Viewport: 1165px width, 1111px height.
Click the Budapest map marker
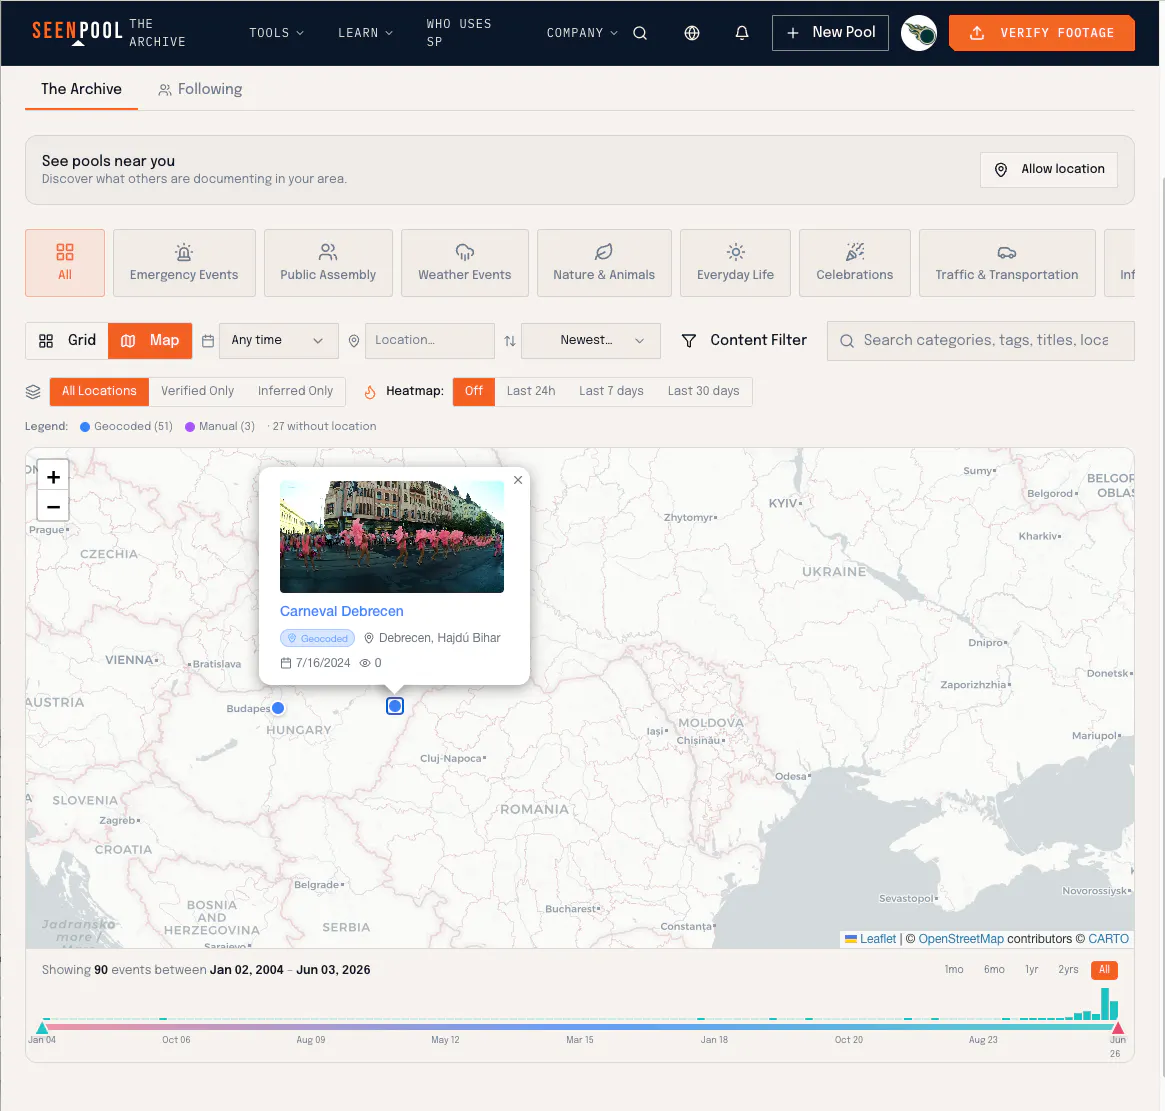[x=278, y=708]
